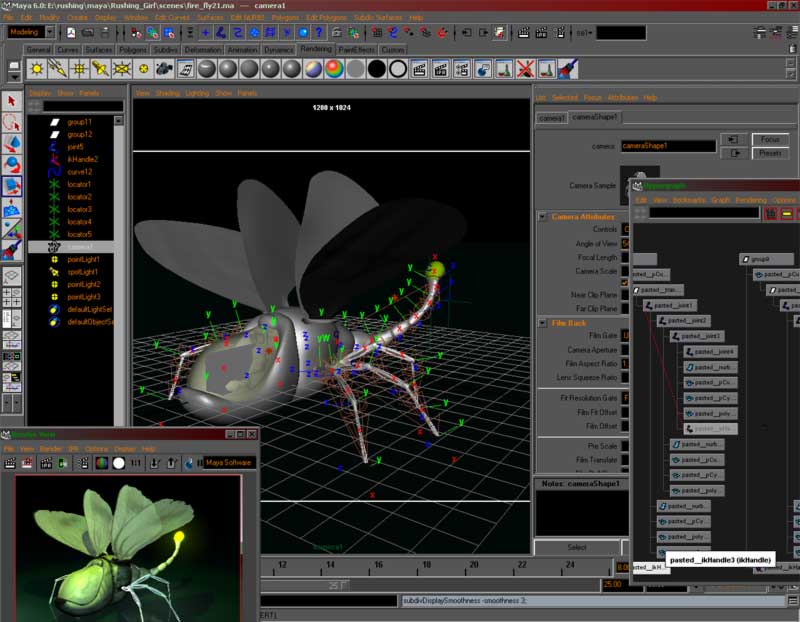Select the Lasso tool in toolbox
This screenshot has width=800, height=622.
(12, 122)
